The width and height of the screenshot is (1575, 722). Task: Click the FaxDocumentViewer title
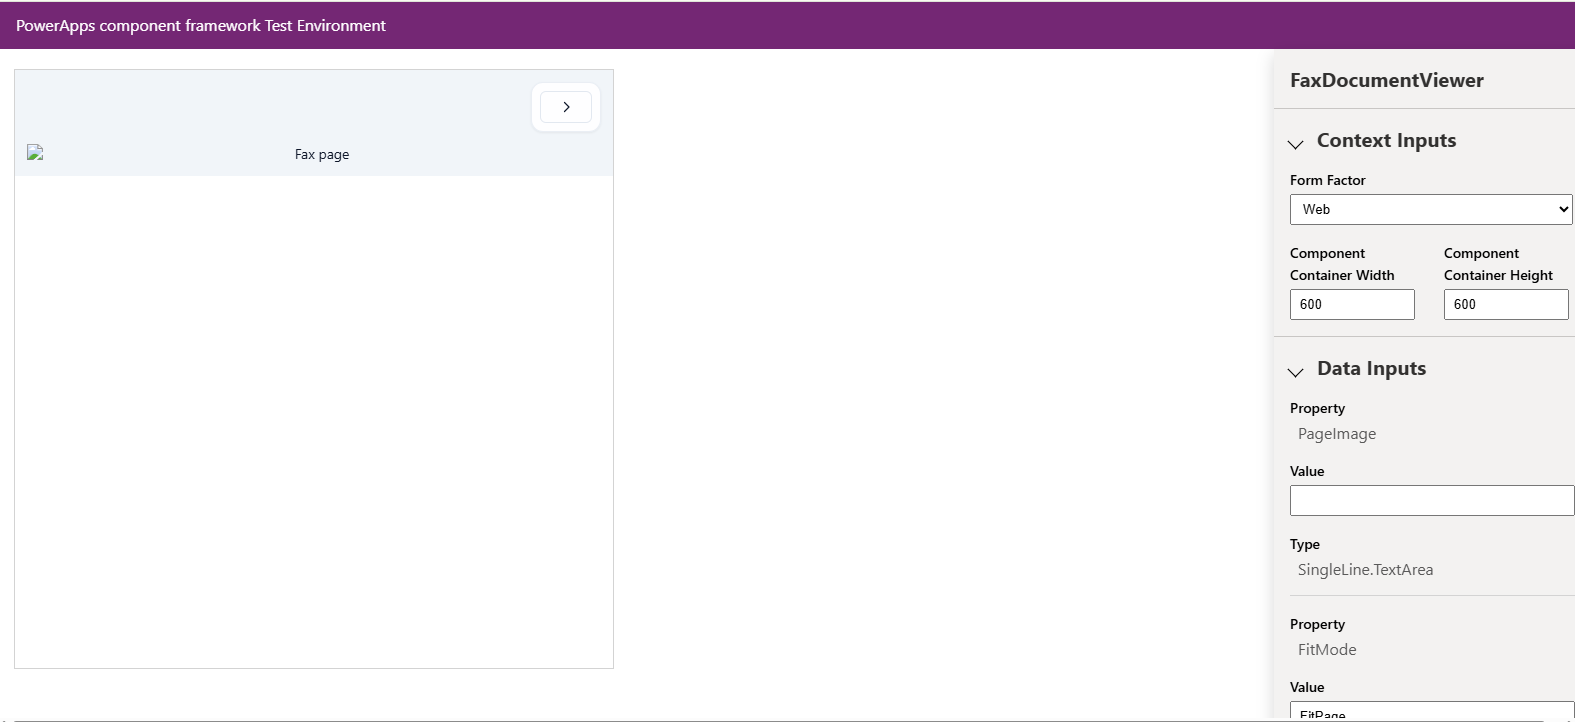[x=1386, y=80]
